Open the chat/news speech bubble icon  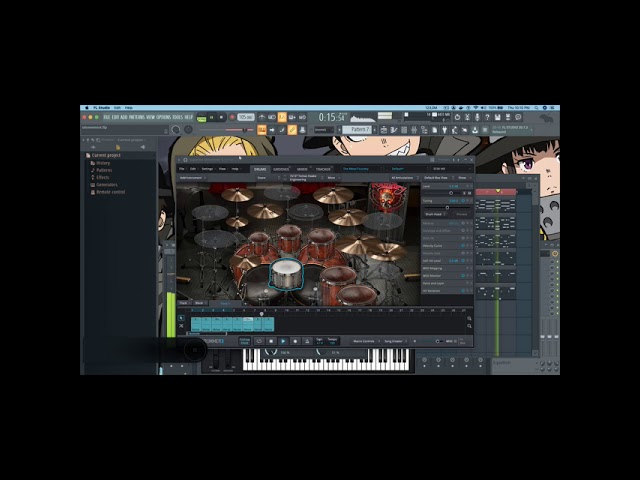(518, 117)
